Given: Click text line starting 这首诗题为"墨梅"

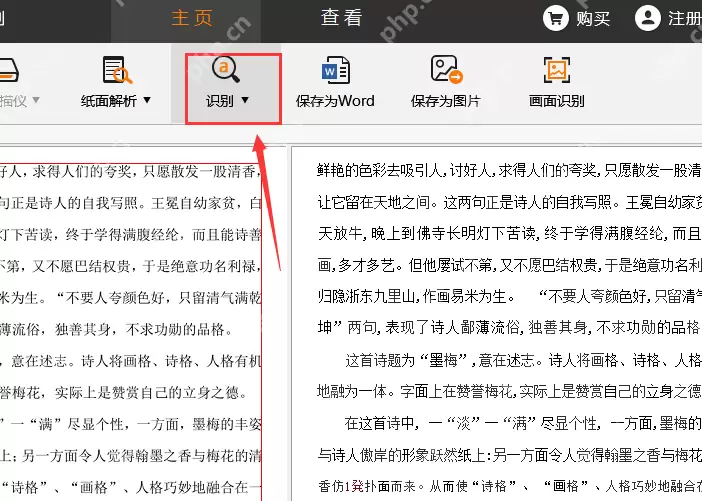Looking at the screenshot, I should click(523, 360).
